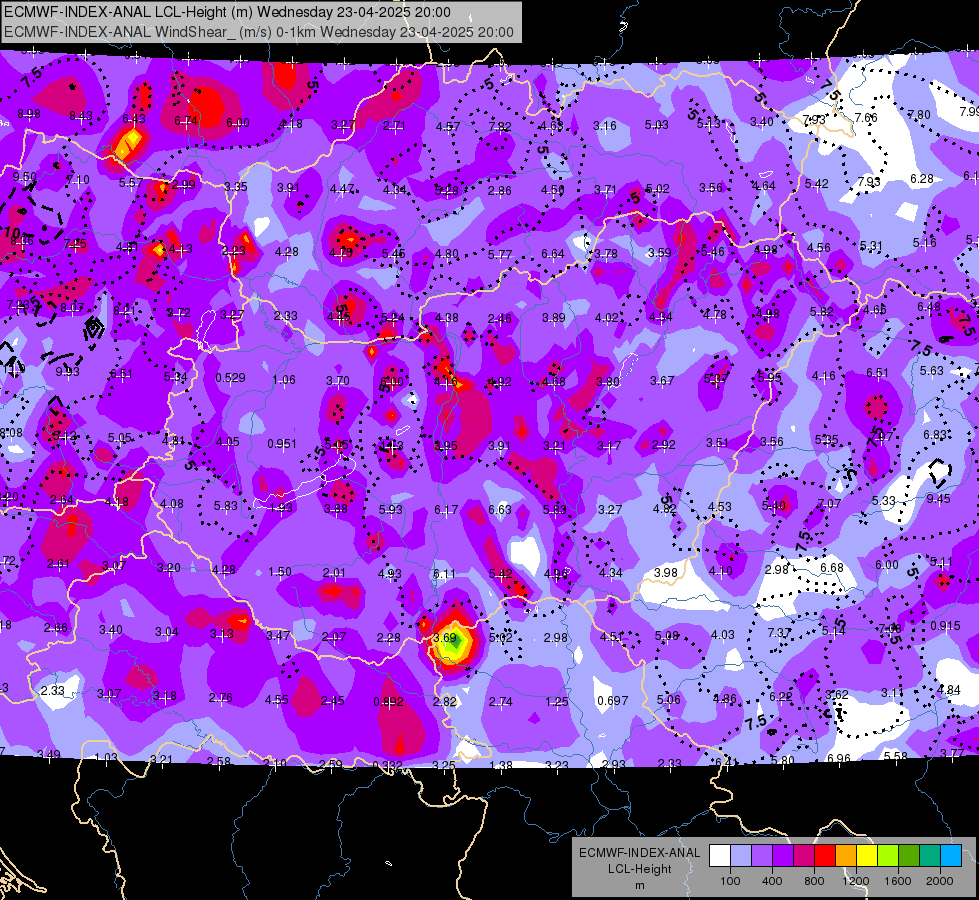Select the magenta legend swatch left of 800
The image size is (979, 900).
[x=804, y=856]
